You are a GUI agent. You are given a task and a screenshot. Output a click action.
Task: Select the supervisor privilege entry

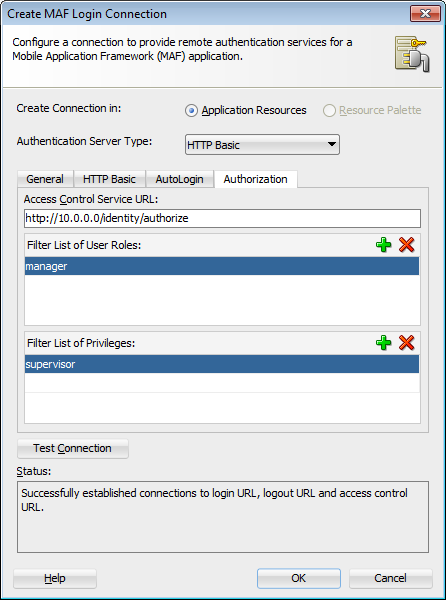coord(222,364)
